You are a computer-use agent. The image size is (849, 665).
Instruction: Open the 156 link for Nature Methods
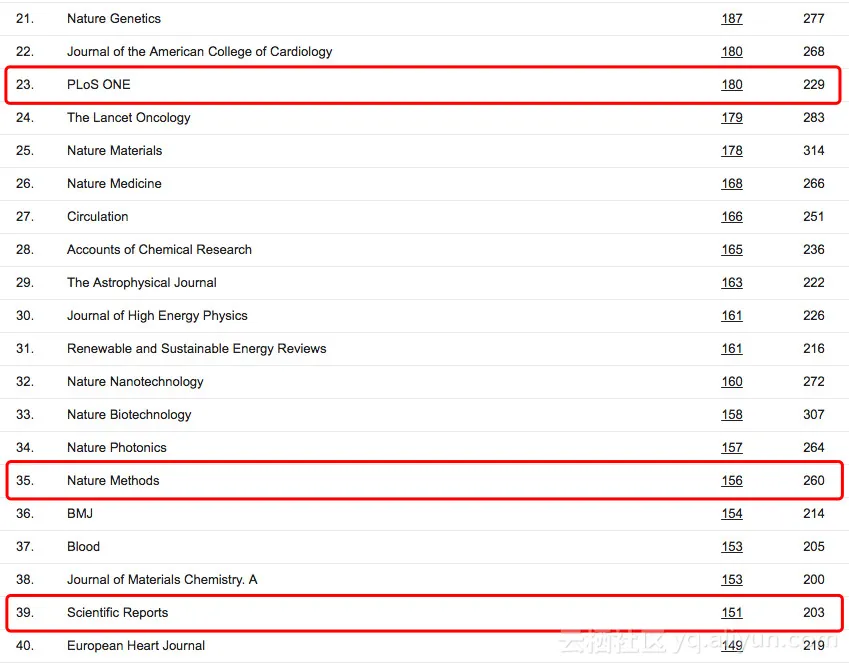[x=732, y=481]
